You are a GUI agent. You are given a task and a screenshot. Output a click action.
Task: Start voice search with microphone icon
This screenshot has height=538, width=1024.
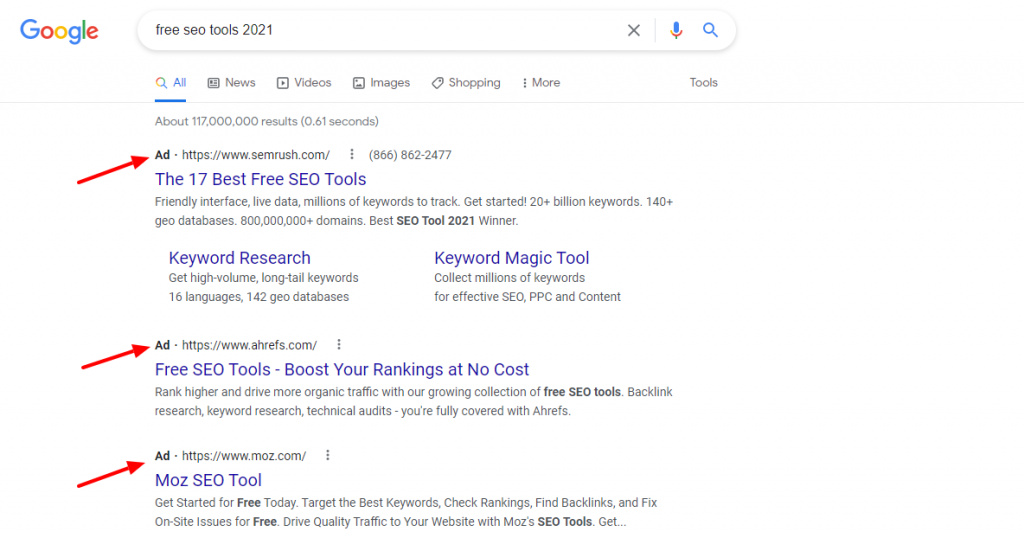click(676, 30)
